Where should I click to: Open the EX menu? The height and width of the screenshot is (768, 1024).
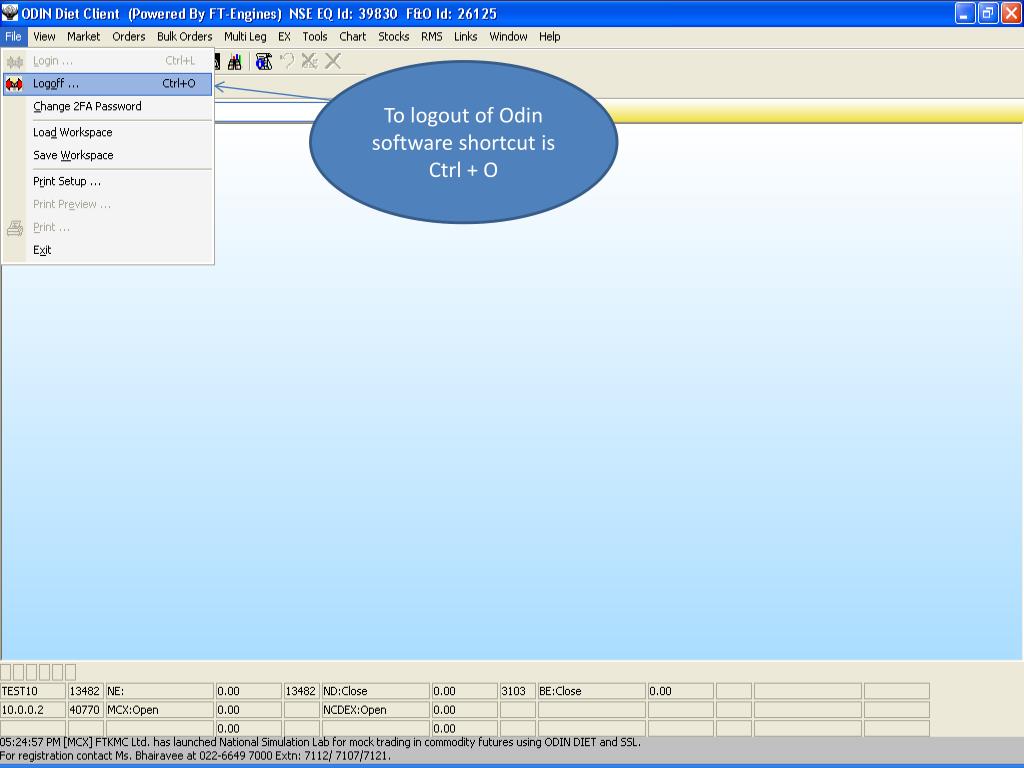(284, 37)
